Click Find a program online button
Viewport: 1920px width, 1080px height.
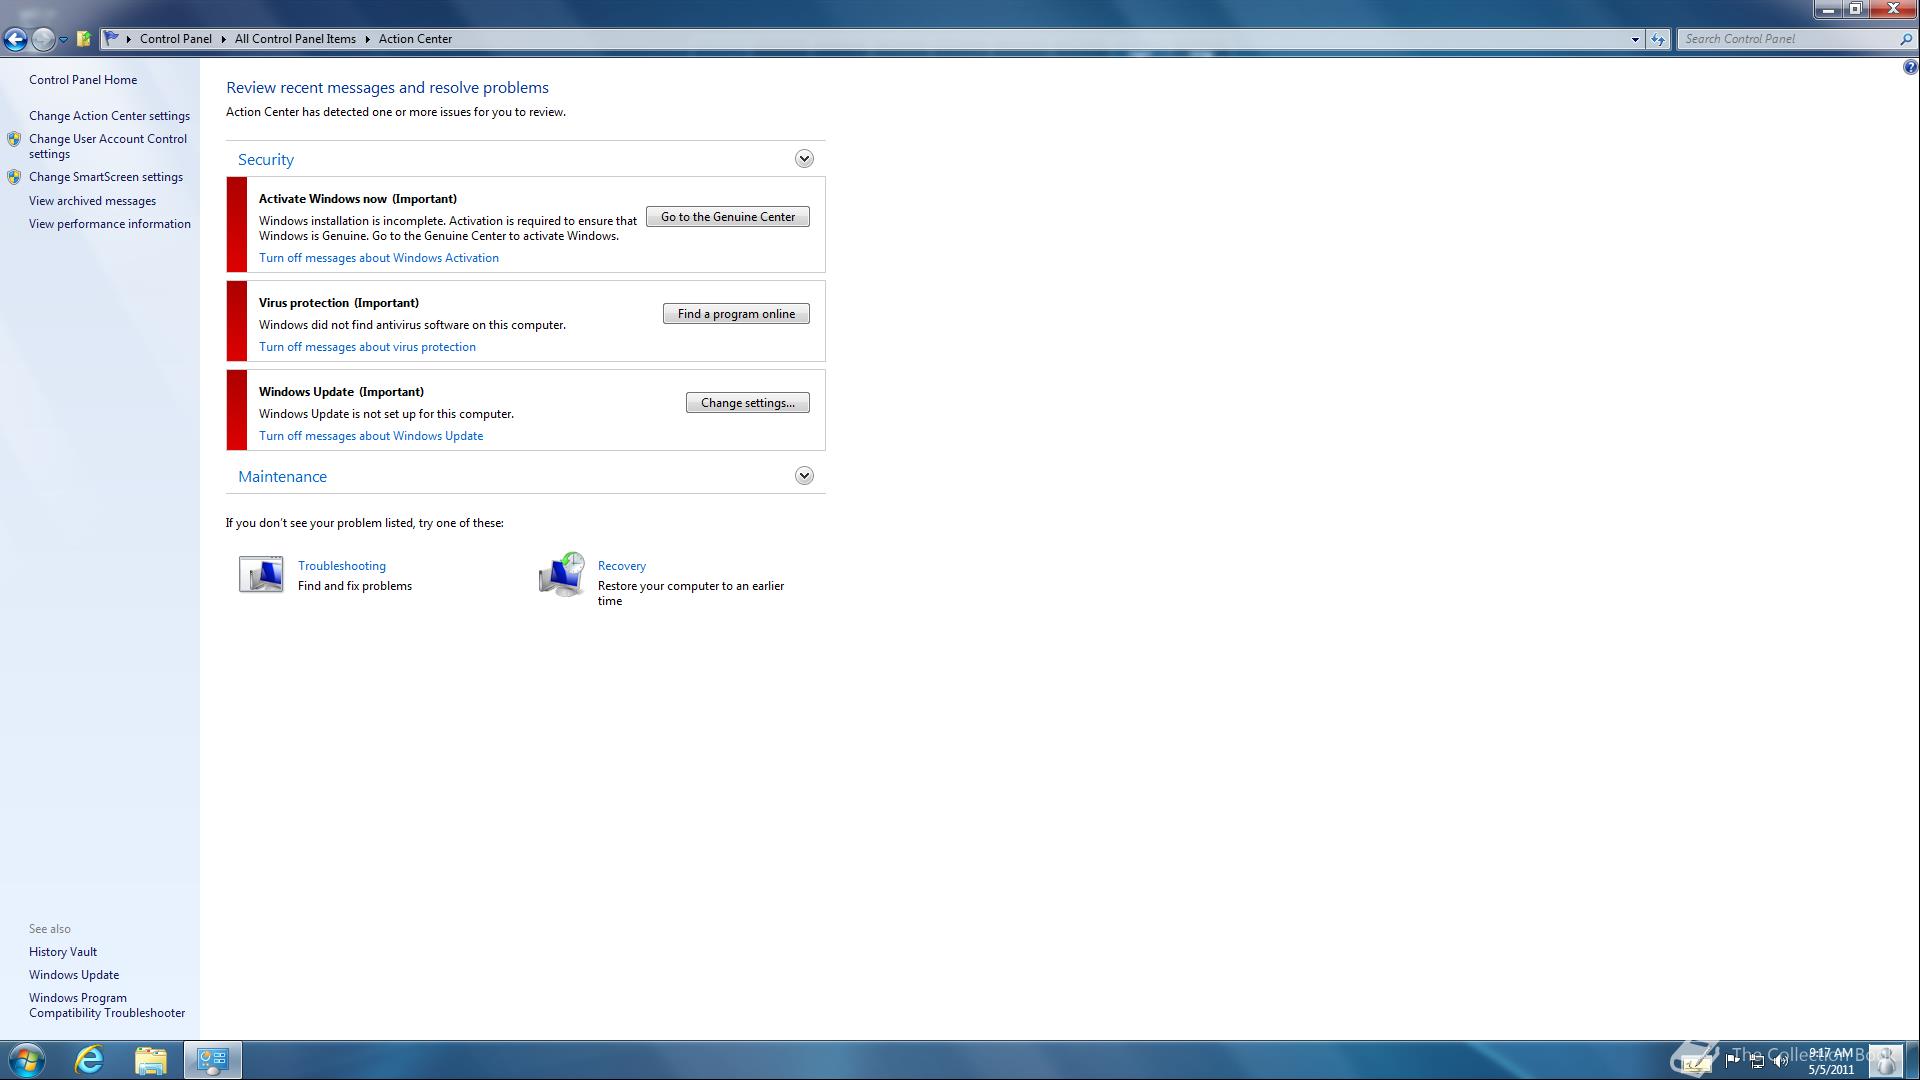point(736,314)
